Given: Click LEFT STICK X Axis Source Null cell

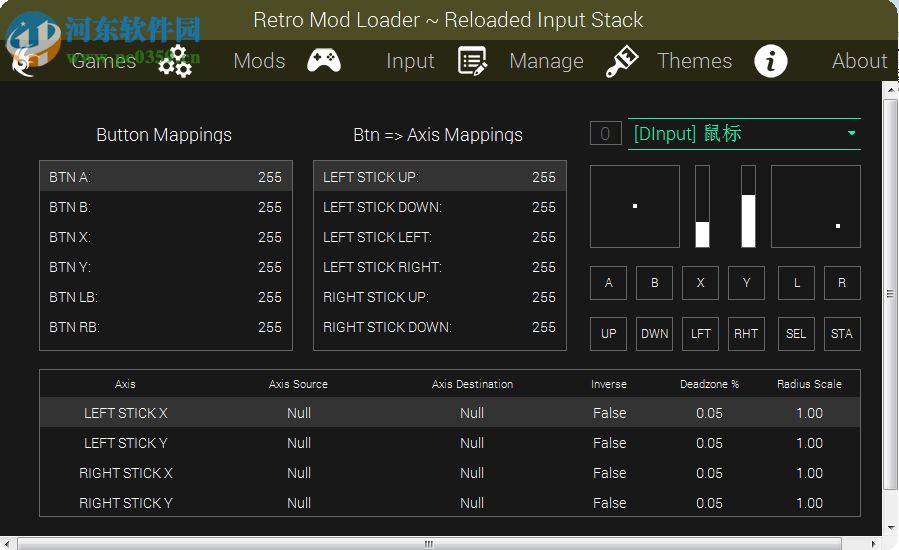Looking at the screenshot, I should 299,413.
